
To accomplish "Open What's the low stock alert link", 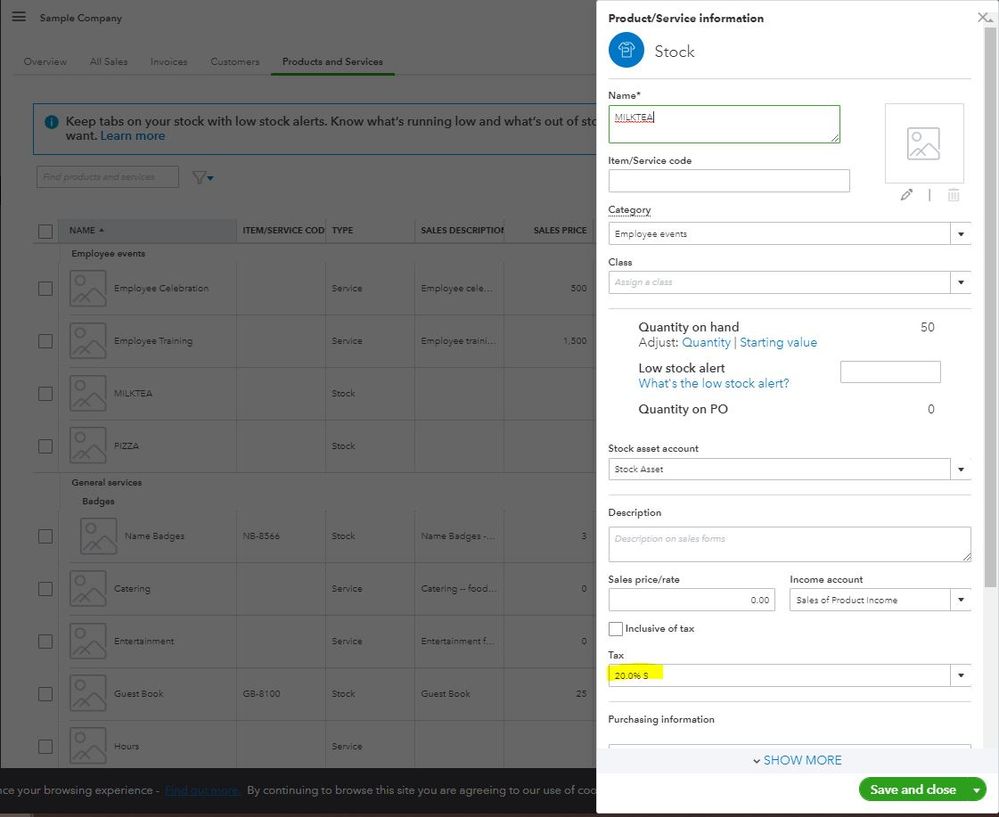I will (x=714, y=383).
